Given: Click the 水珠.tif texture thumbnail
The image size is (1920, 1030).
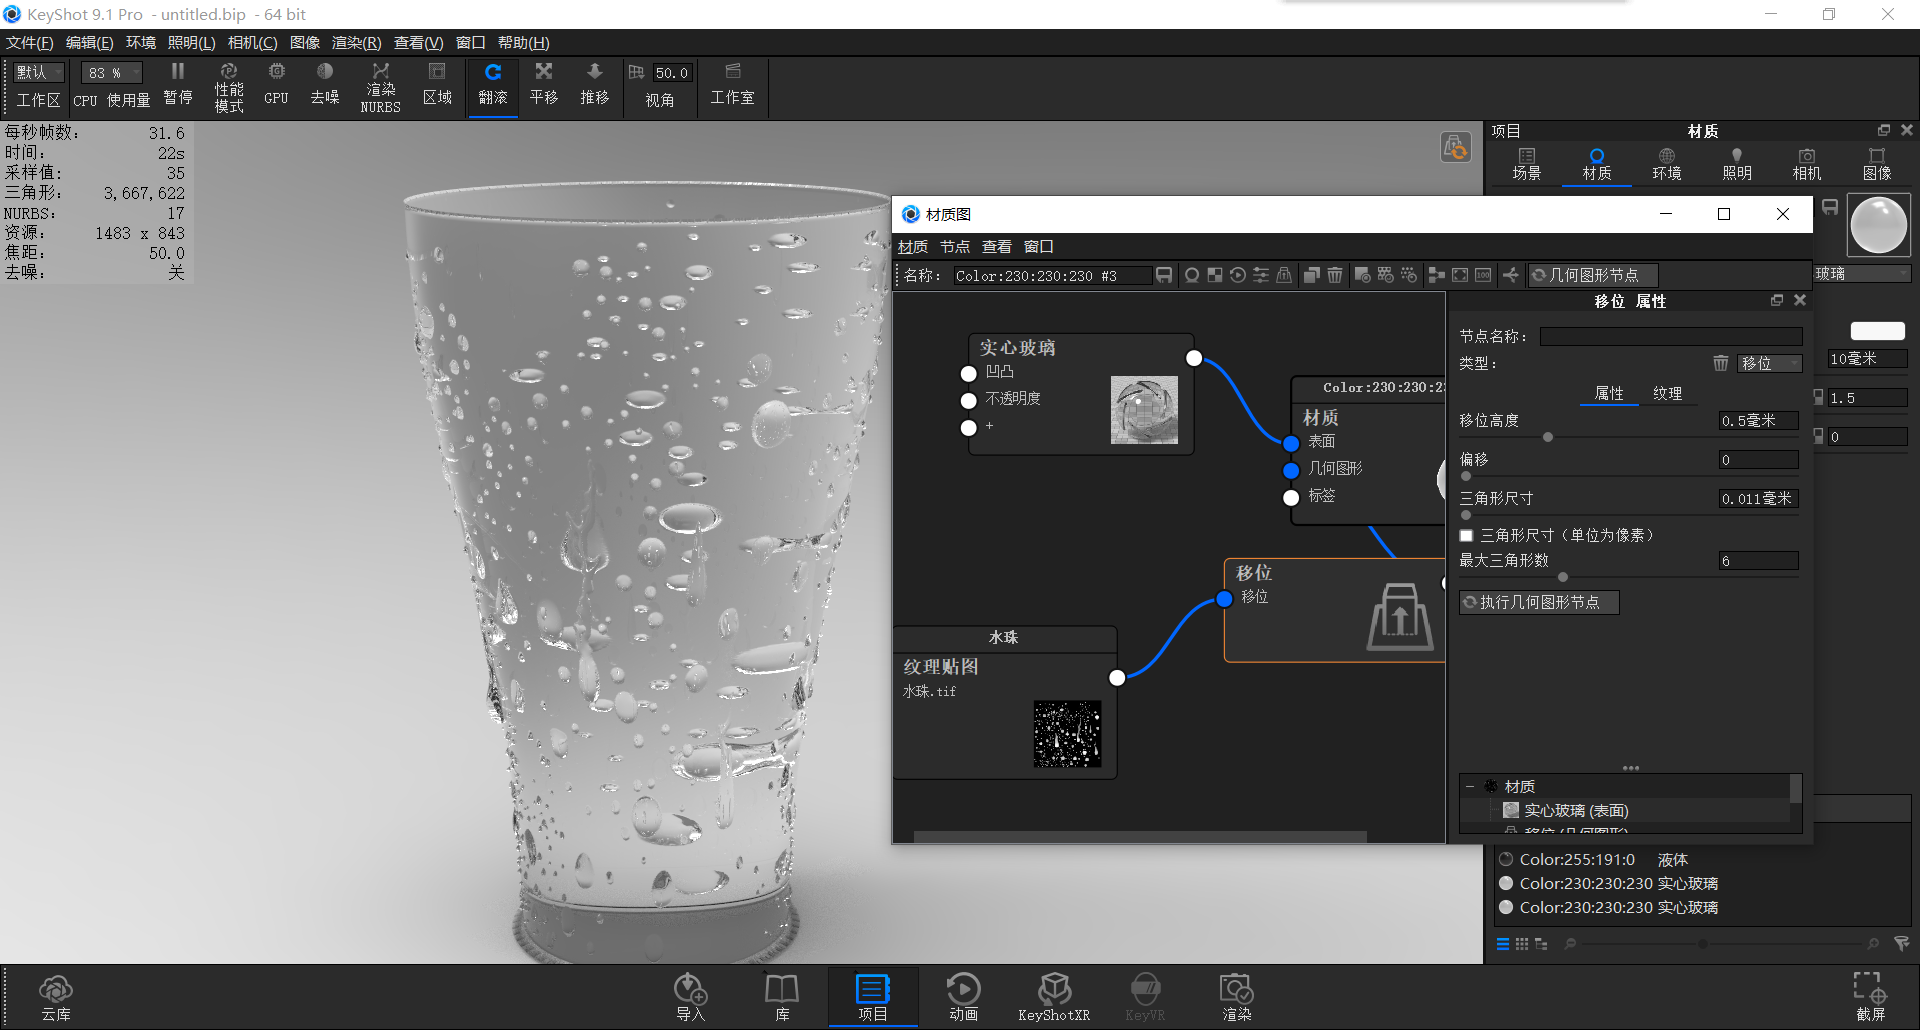Looking at the screenshot, I should (1067, 735).
